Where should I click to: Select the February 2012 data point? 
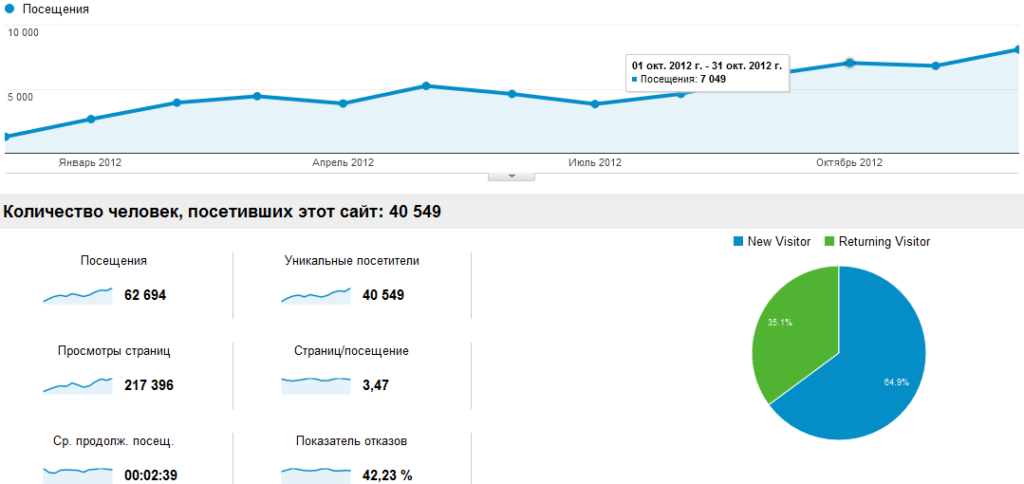(176, 103)
